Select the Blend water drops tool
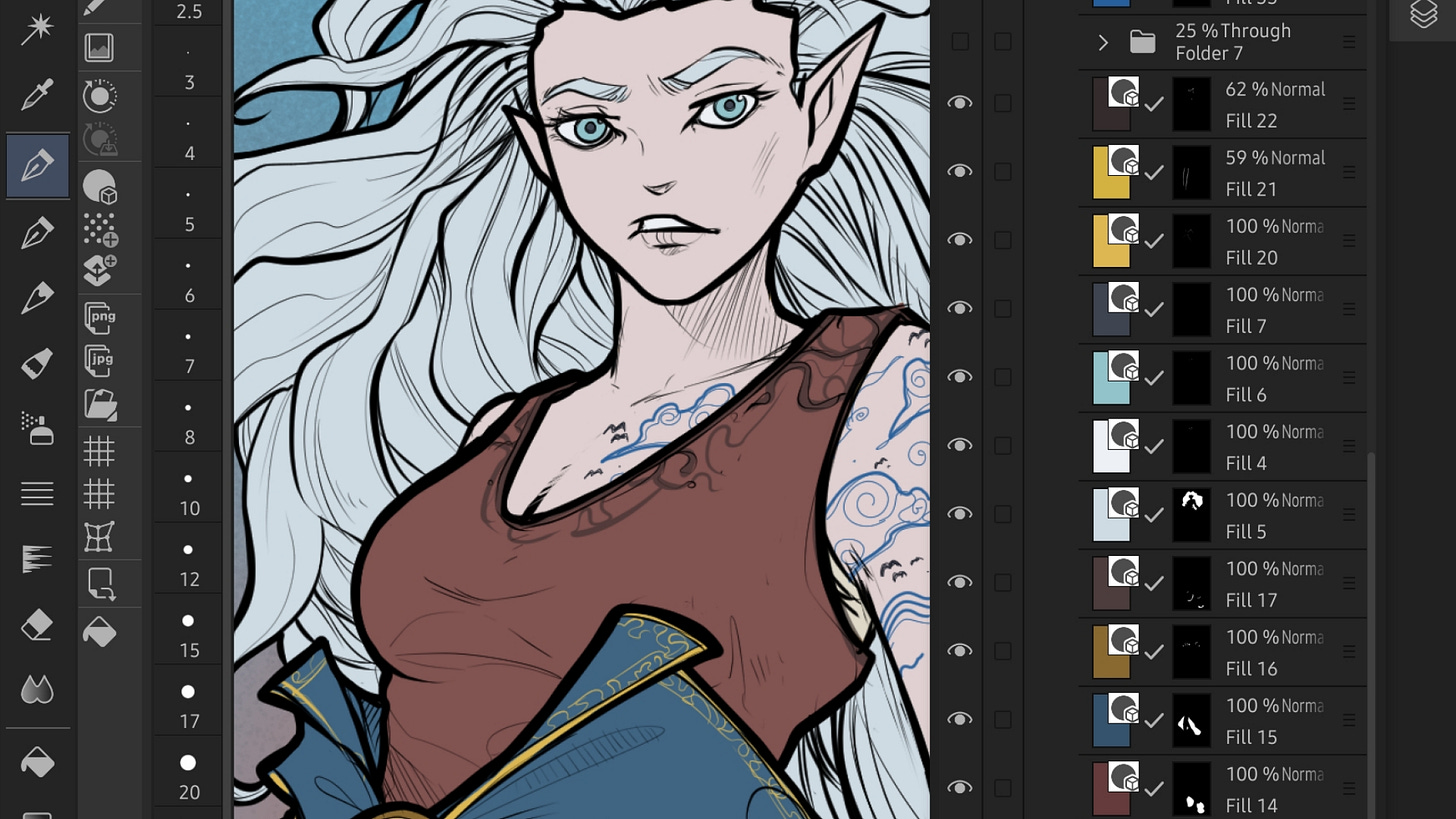Image resolution: width=1456 pixels, height=819 pixels. [x=37, y=690]
